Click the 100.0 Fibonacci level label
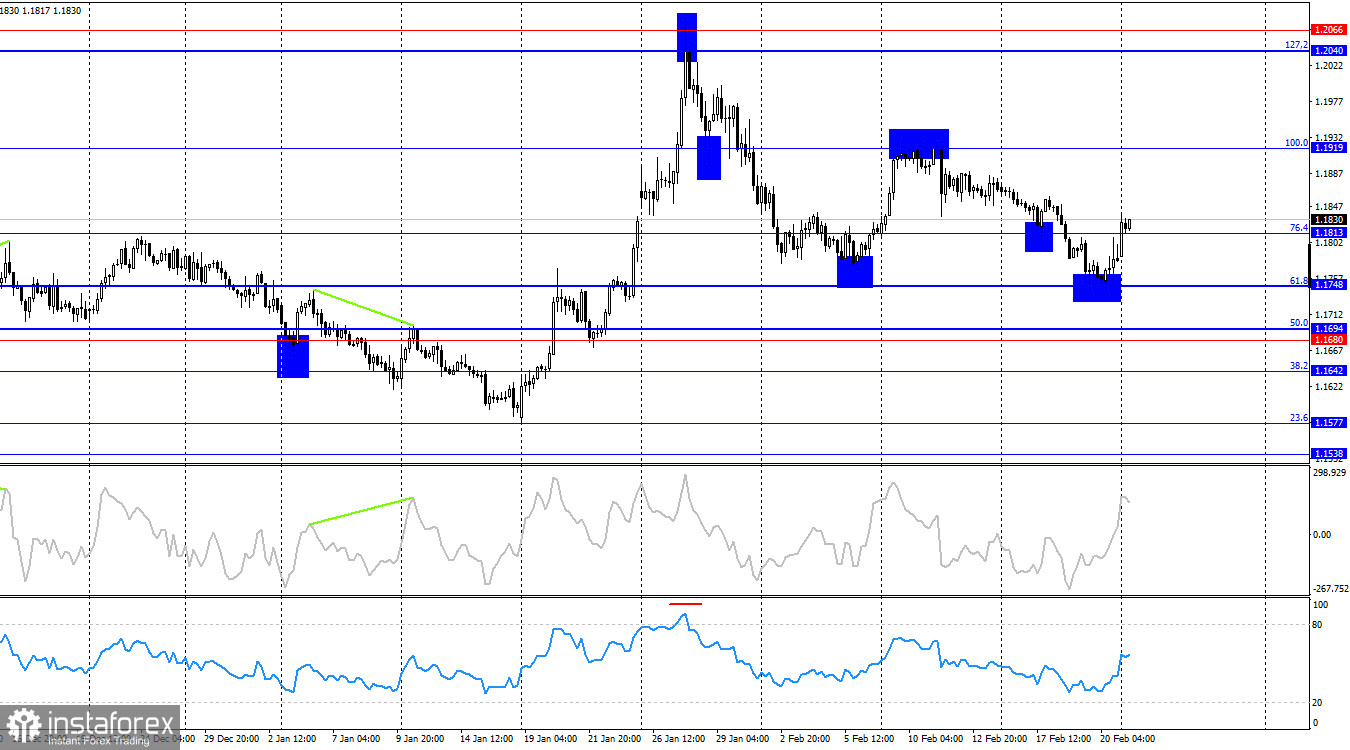 pyautogui.click(x=1297, y=142)
